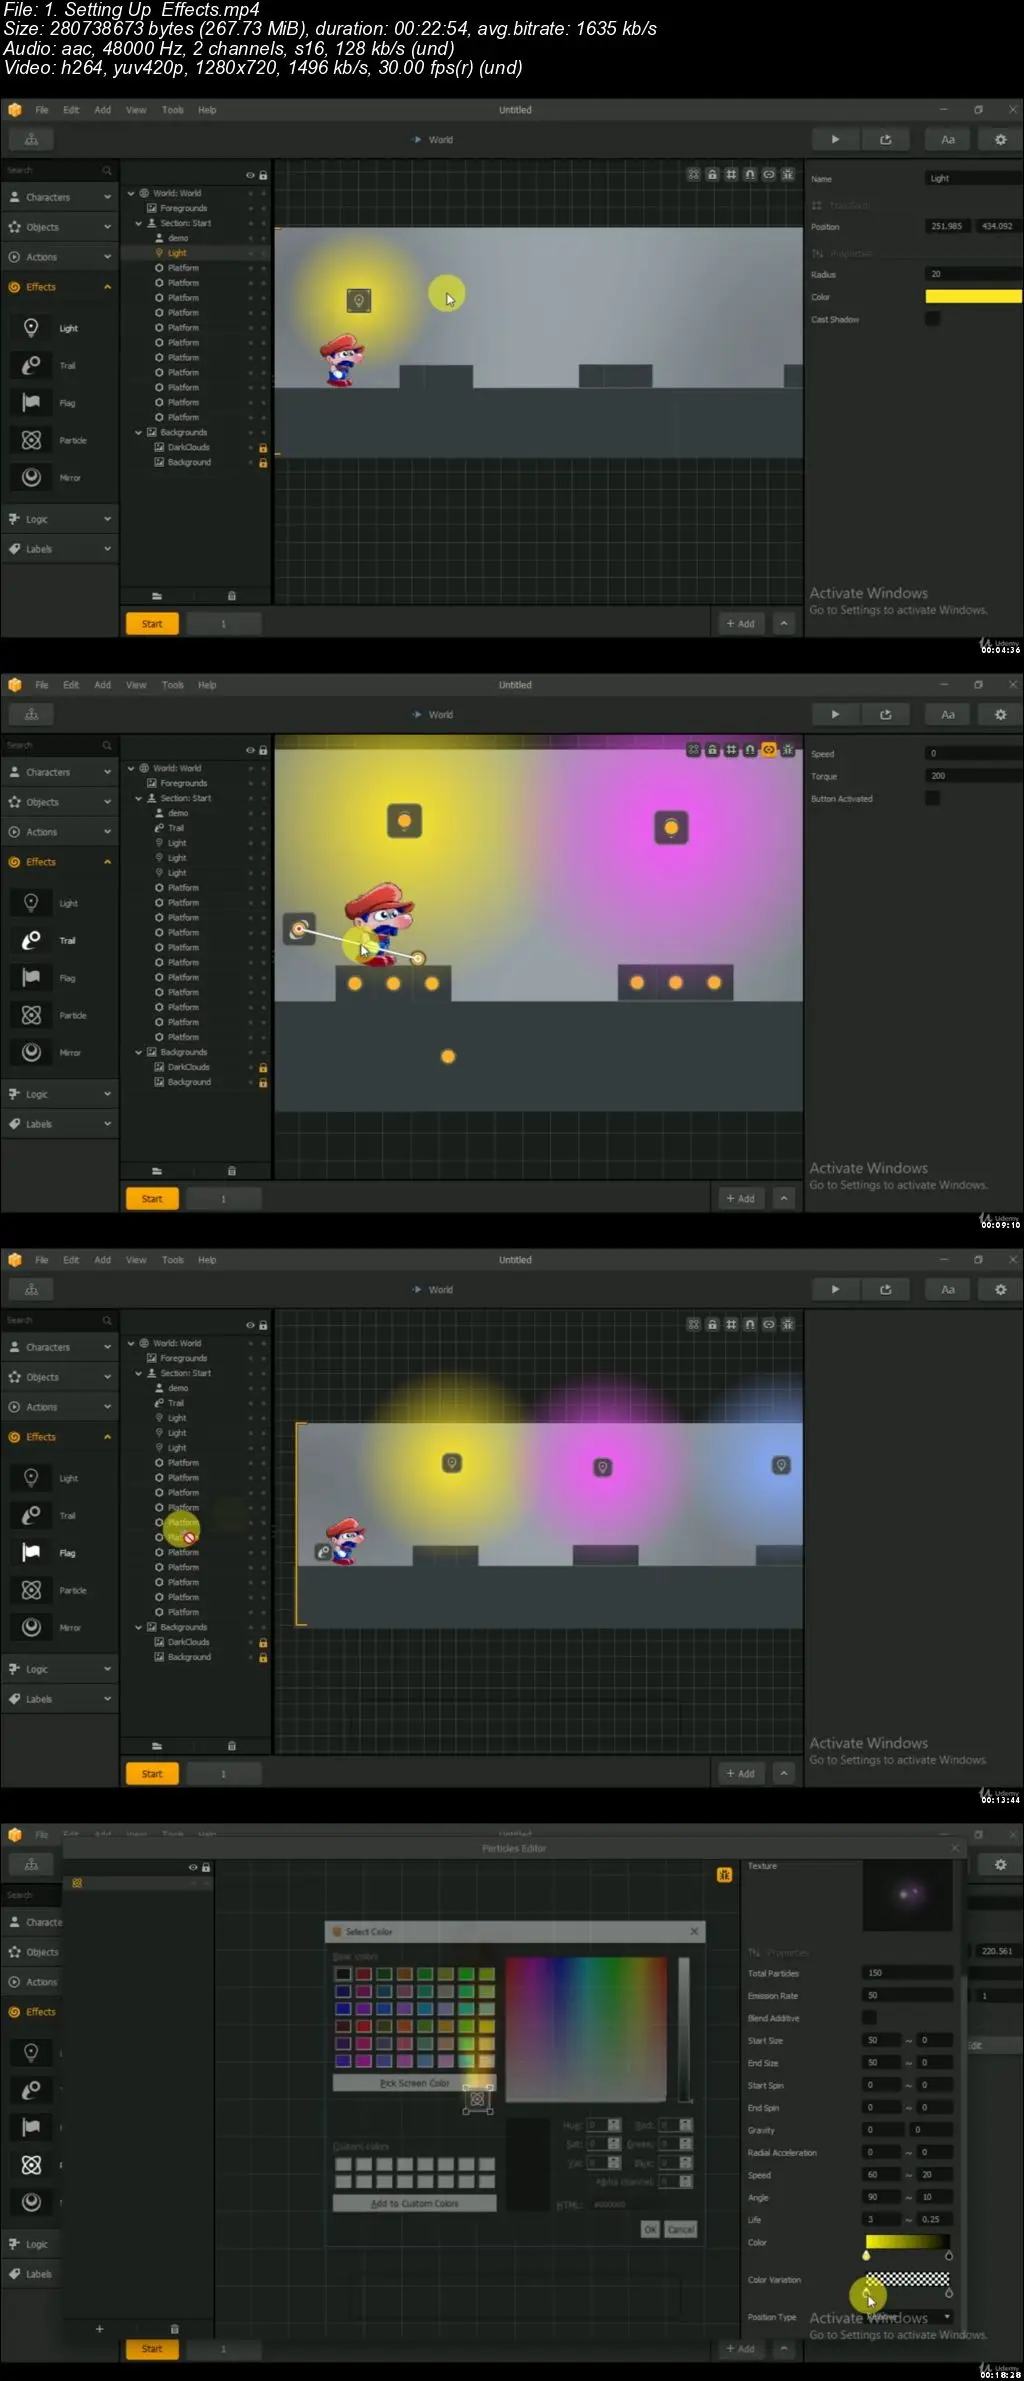Open the Tools menu in the 00:04:36 frame
1024x2381 pixels.
[173, 110]
